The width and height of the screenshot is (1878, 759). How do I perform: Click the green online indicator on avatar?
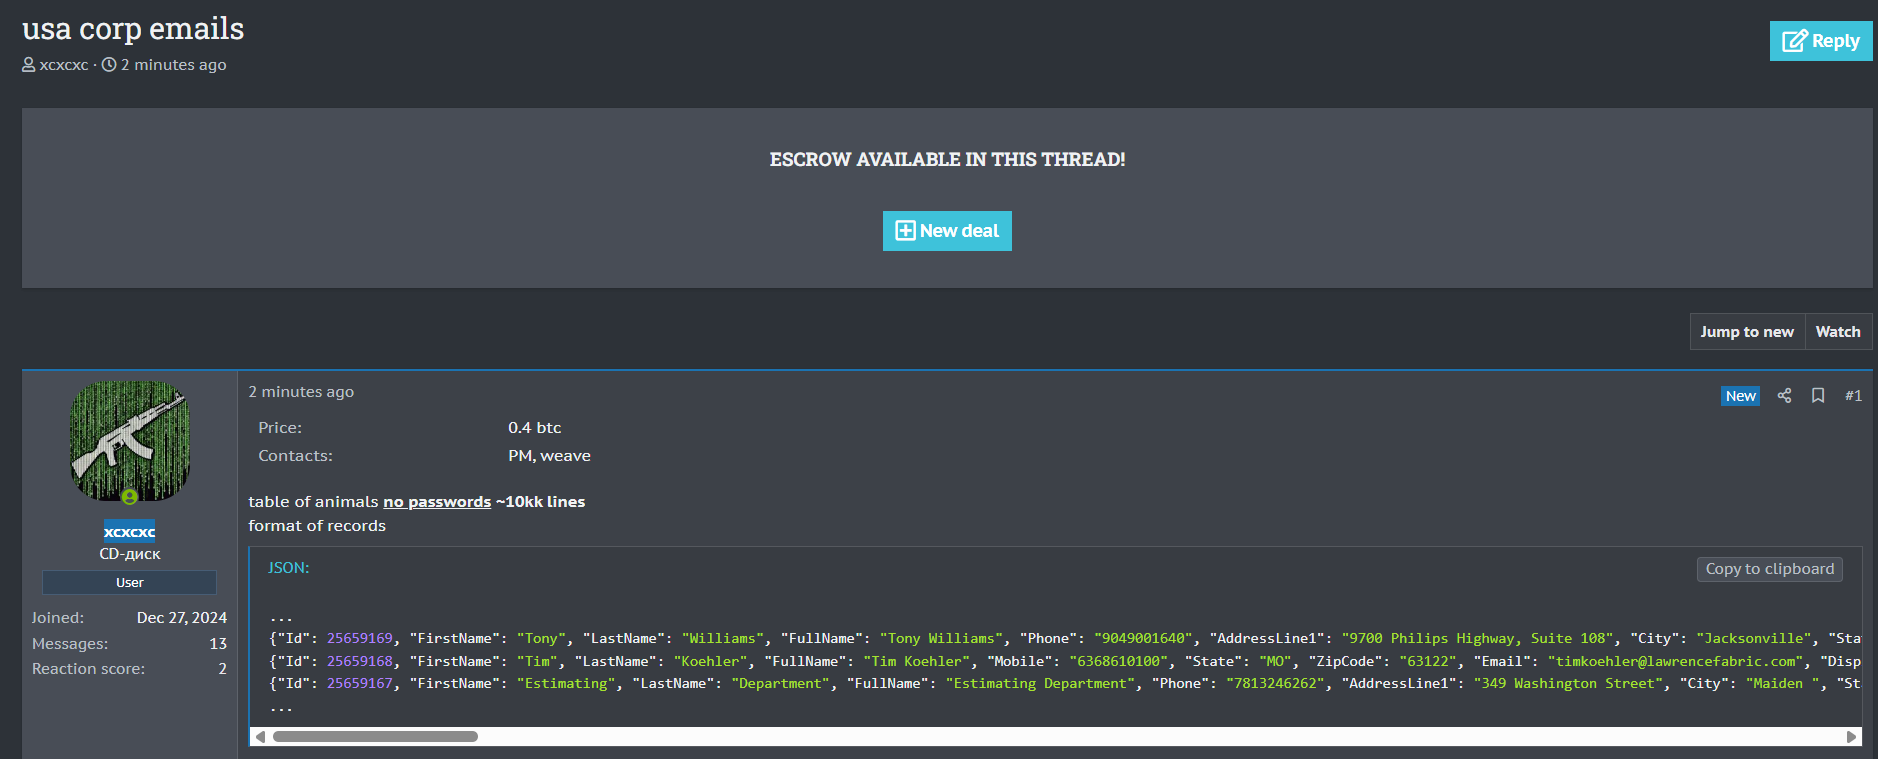pyautogui.click(x=129, y=497)
